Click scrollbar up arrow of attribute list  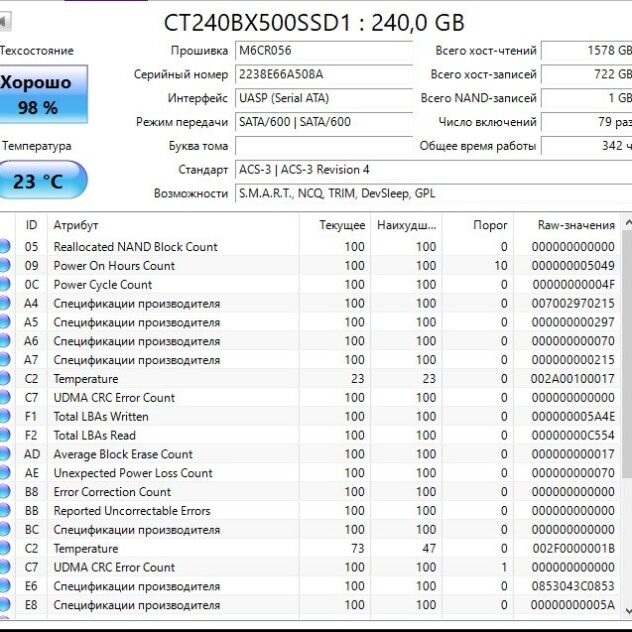[627, 222]
